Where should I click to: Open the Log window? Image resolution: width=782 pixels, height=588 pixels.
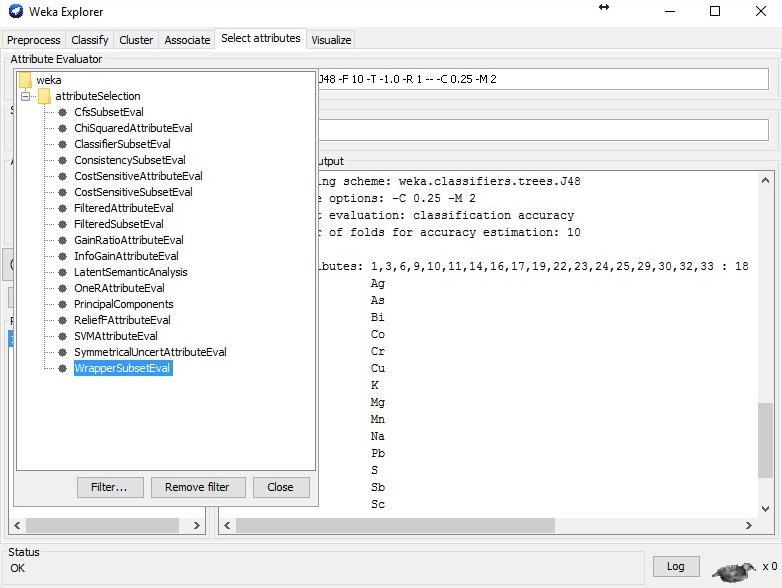[676, 567]
